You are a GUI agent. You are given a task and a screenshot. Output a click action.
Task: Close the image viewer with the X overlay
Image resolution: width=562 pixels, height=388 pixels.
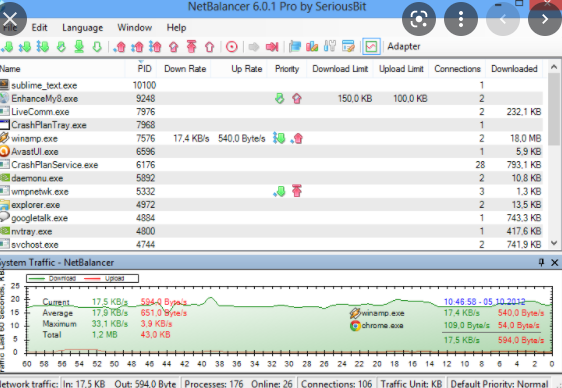(x=10, y=19)
